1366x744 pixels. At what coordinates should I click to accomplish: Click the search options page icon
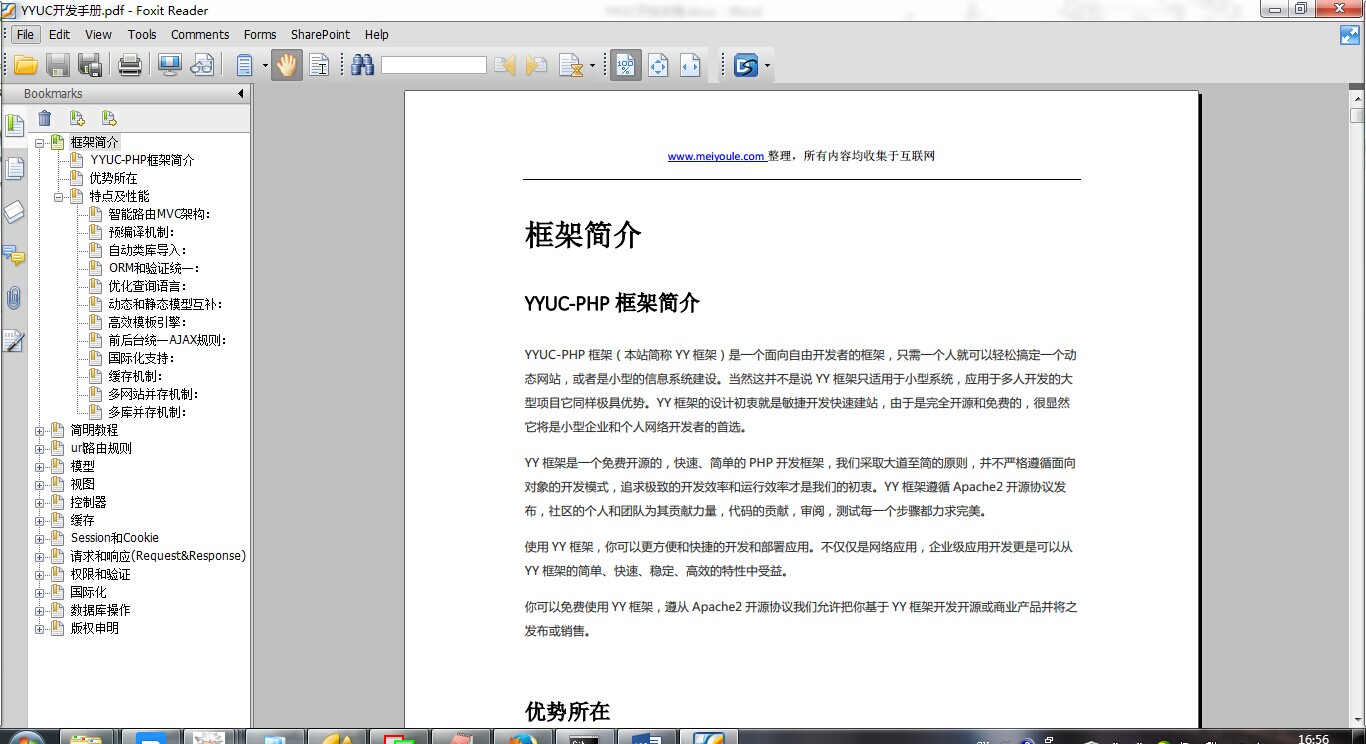pos(571,66)
